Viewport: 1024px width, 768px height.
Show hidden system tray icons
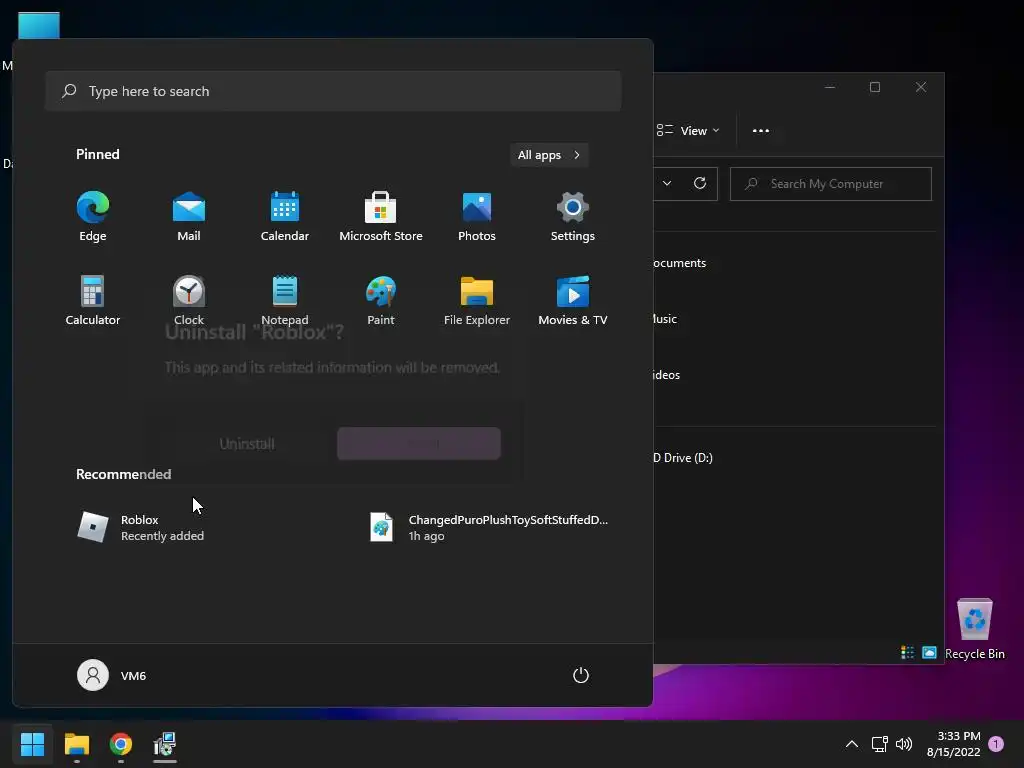coord(852,744)
